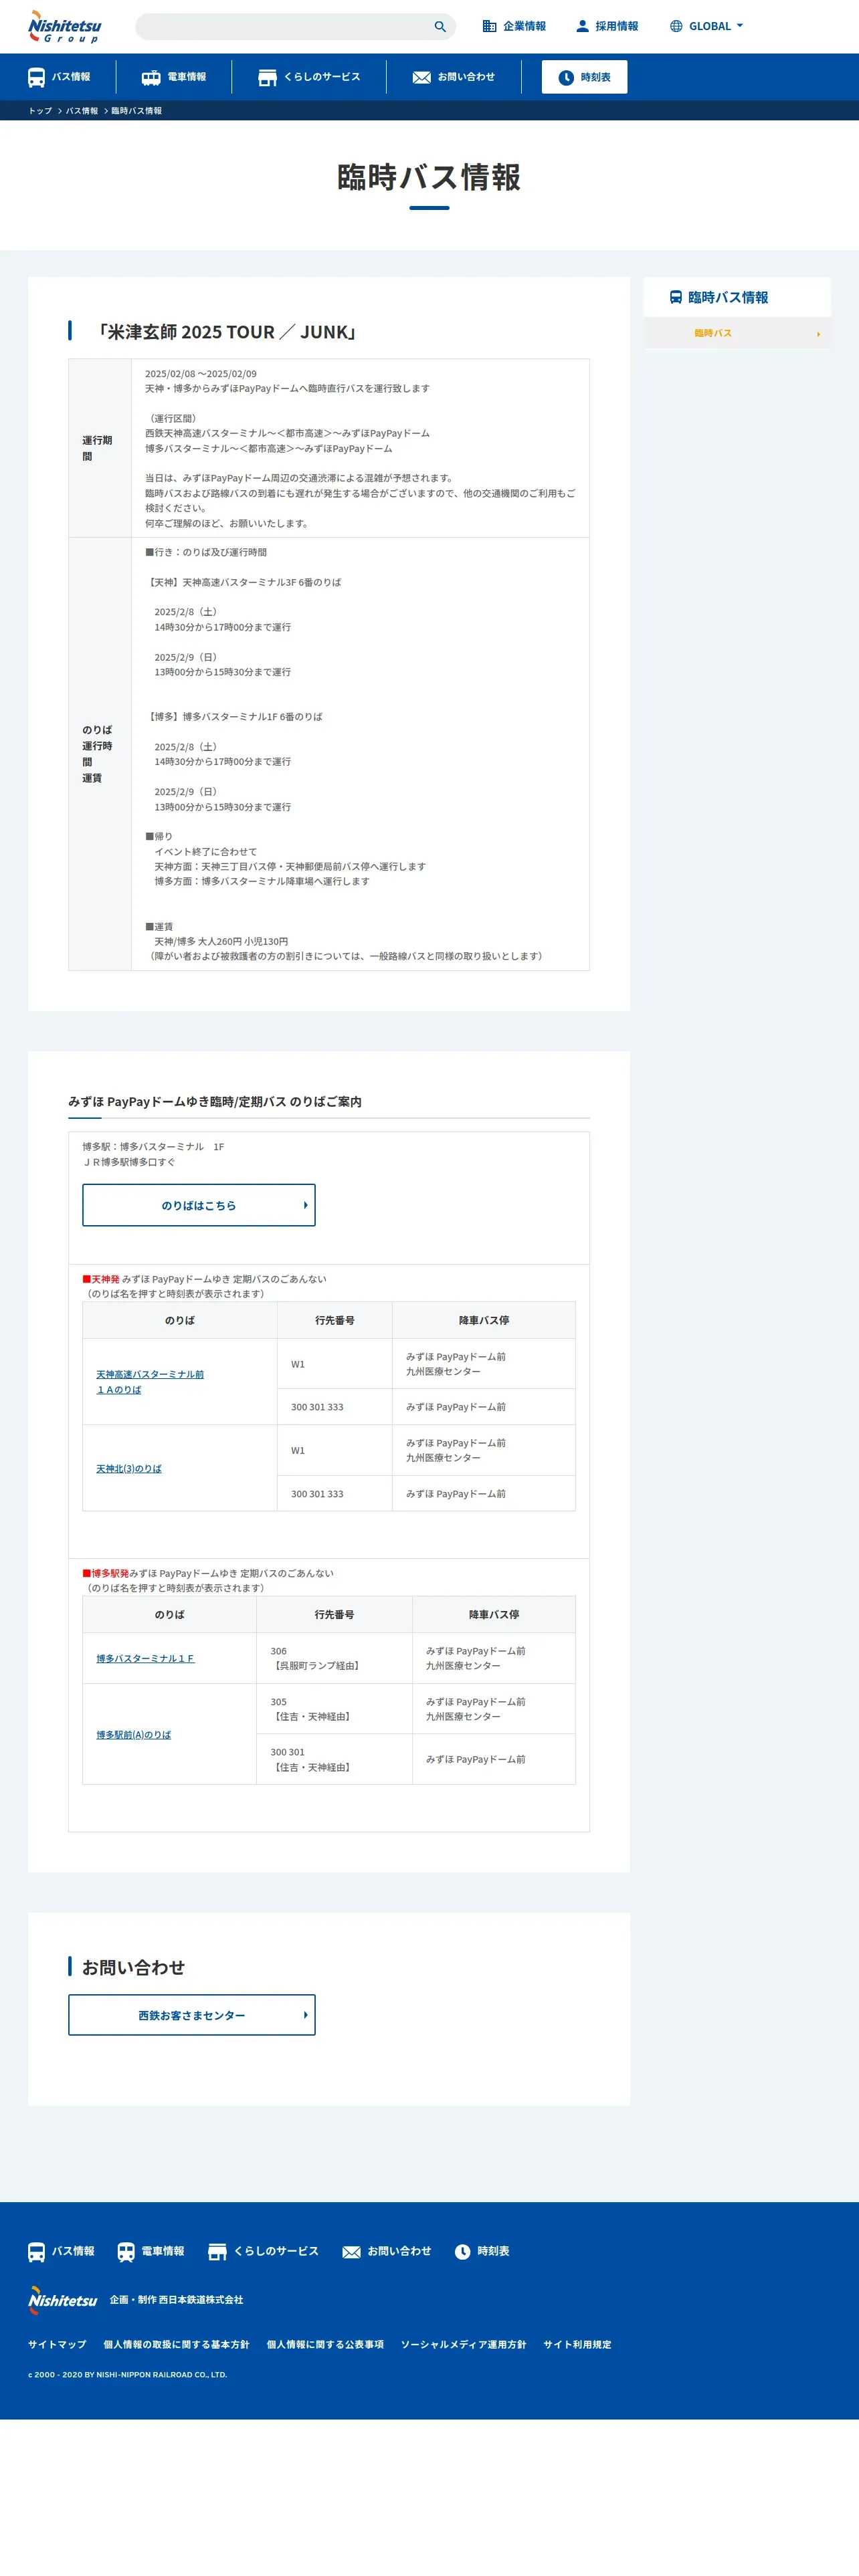Click the clock icon in 時刻表 button
This screenshot has width=859, height=2576.
click(x=566, y=77)
